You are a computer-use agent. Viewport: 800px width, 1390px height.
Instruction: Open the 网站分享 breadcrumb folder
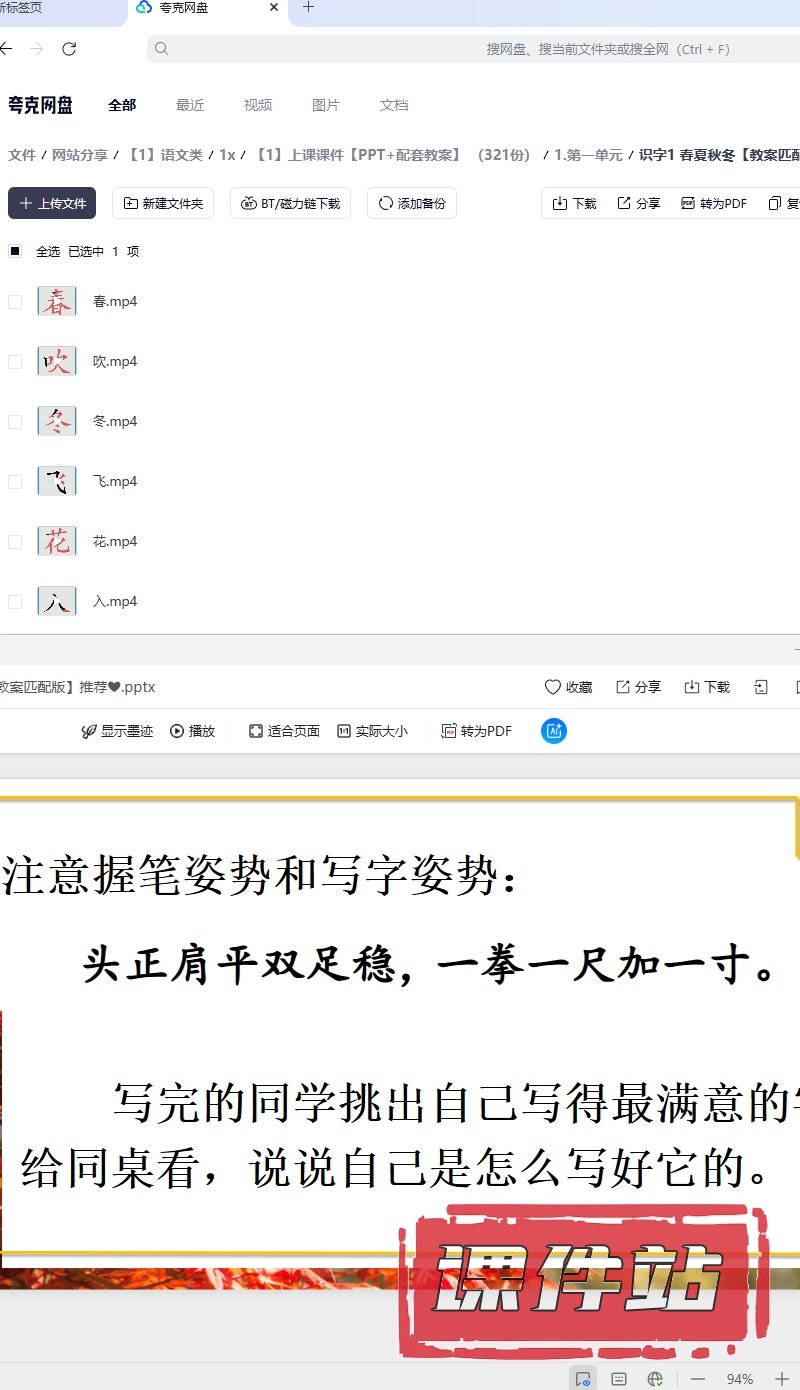tap(80, 155)
